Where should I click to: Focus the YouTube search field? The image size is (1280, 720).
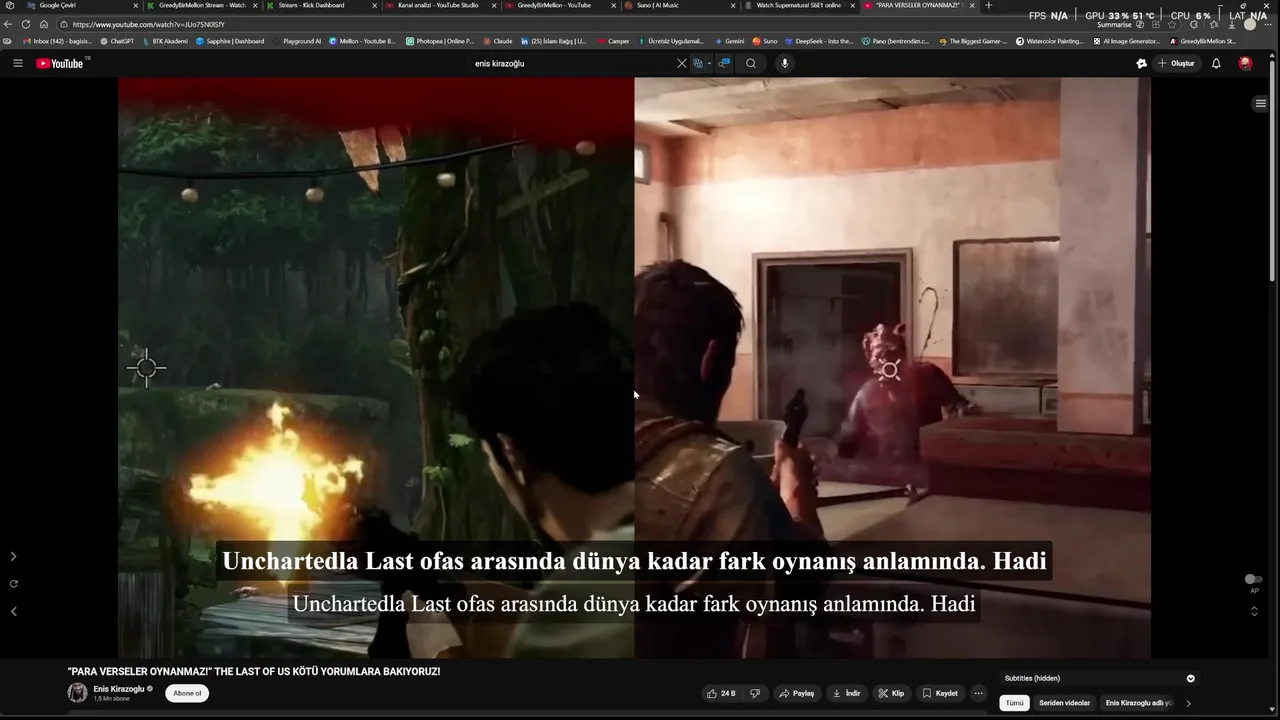click(x=570, y=63)
